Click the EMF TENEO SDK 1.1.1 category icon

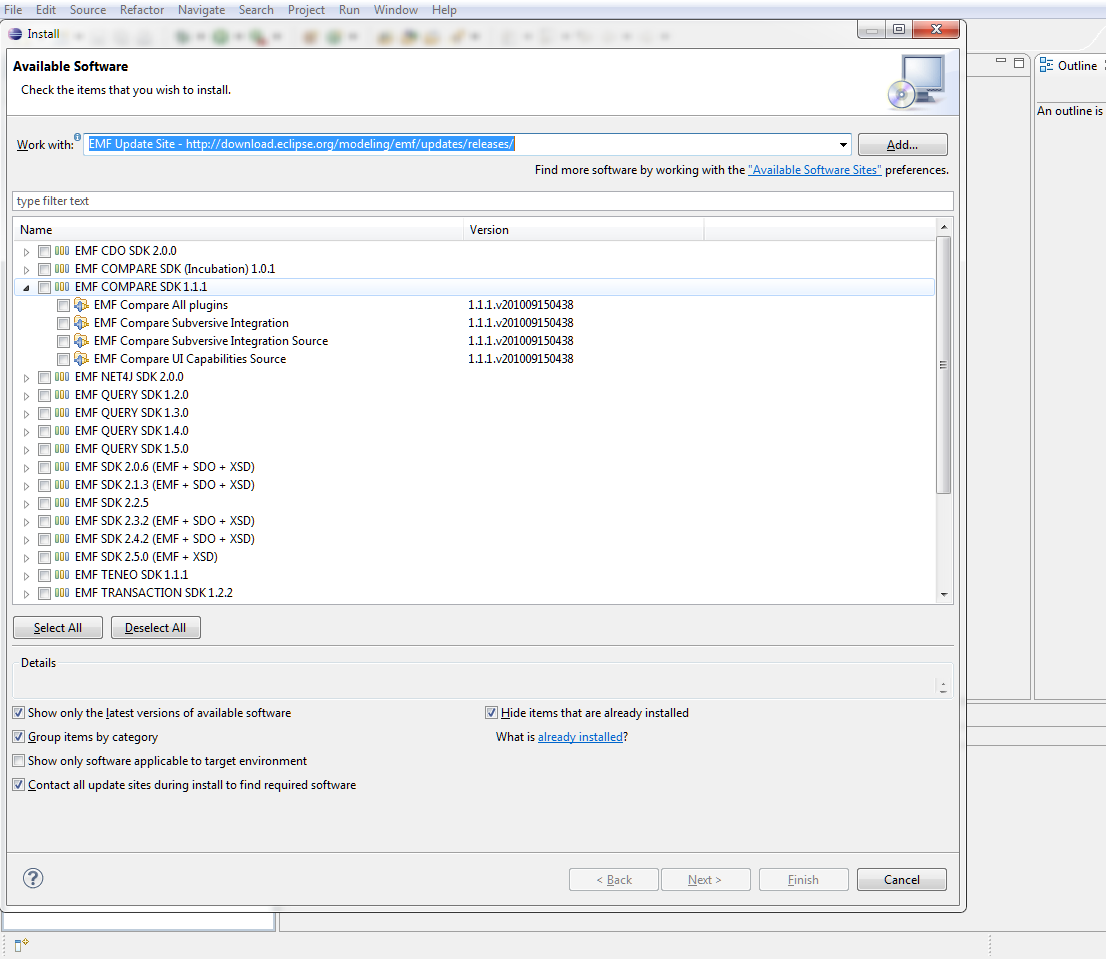pos(62,575)
